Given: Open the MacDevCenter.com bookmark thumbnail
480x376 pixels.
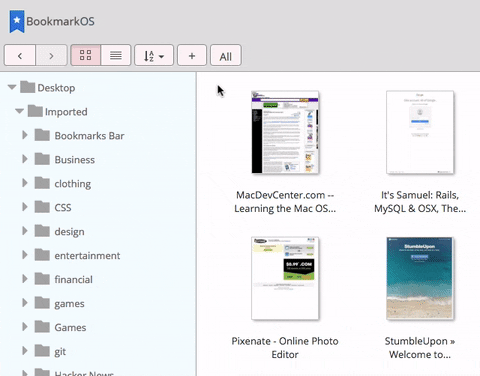Looking at the screenshot, I should point(285,132).
